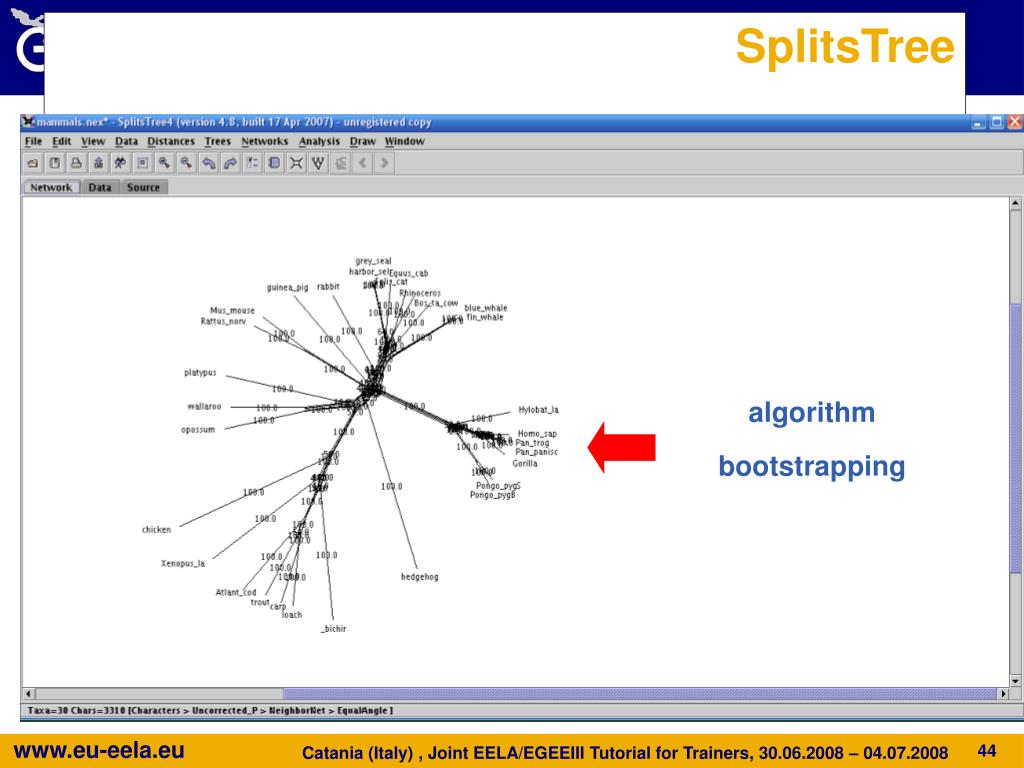Select the 'platypus' taxon label
Screen dimensions: 1024x768
click(200, 373)
